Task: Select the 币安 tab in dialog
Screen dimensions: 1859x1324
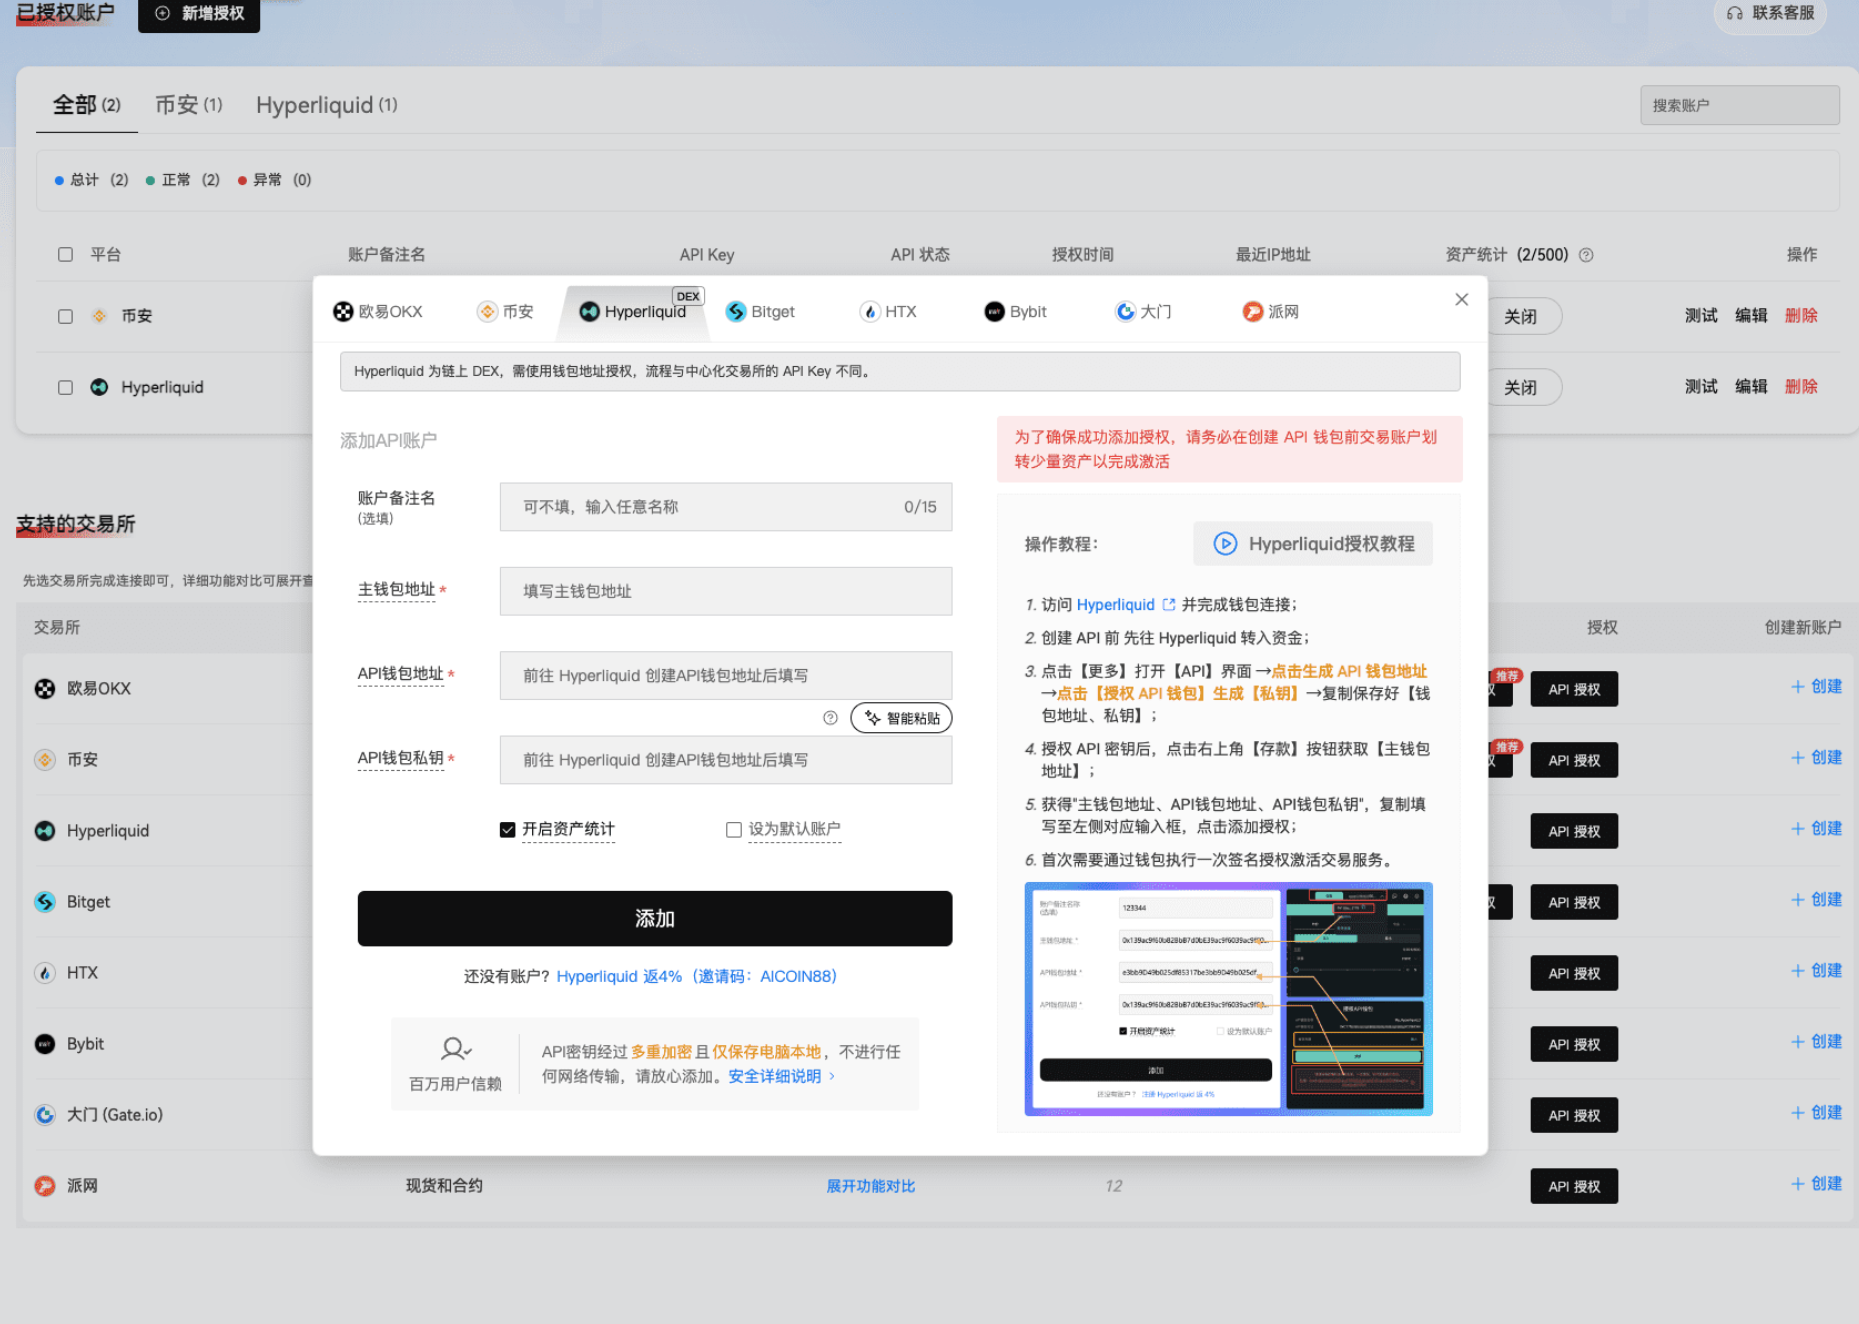Action: pyautogui.click(x=505, y=312)
